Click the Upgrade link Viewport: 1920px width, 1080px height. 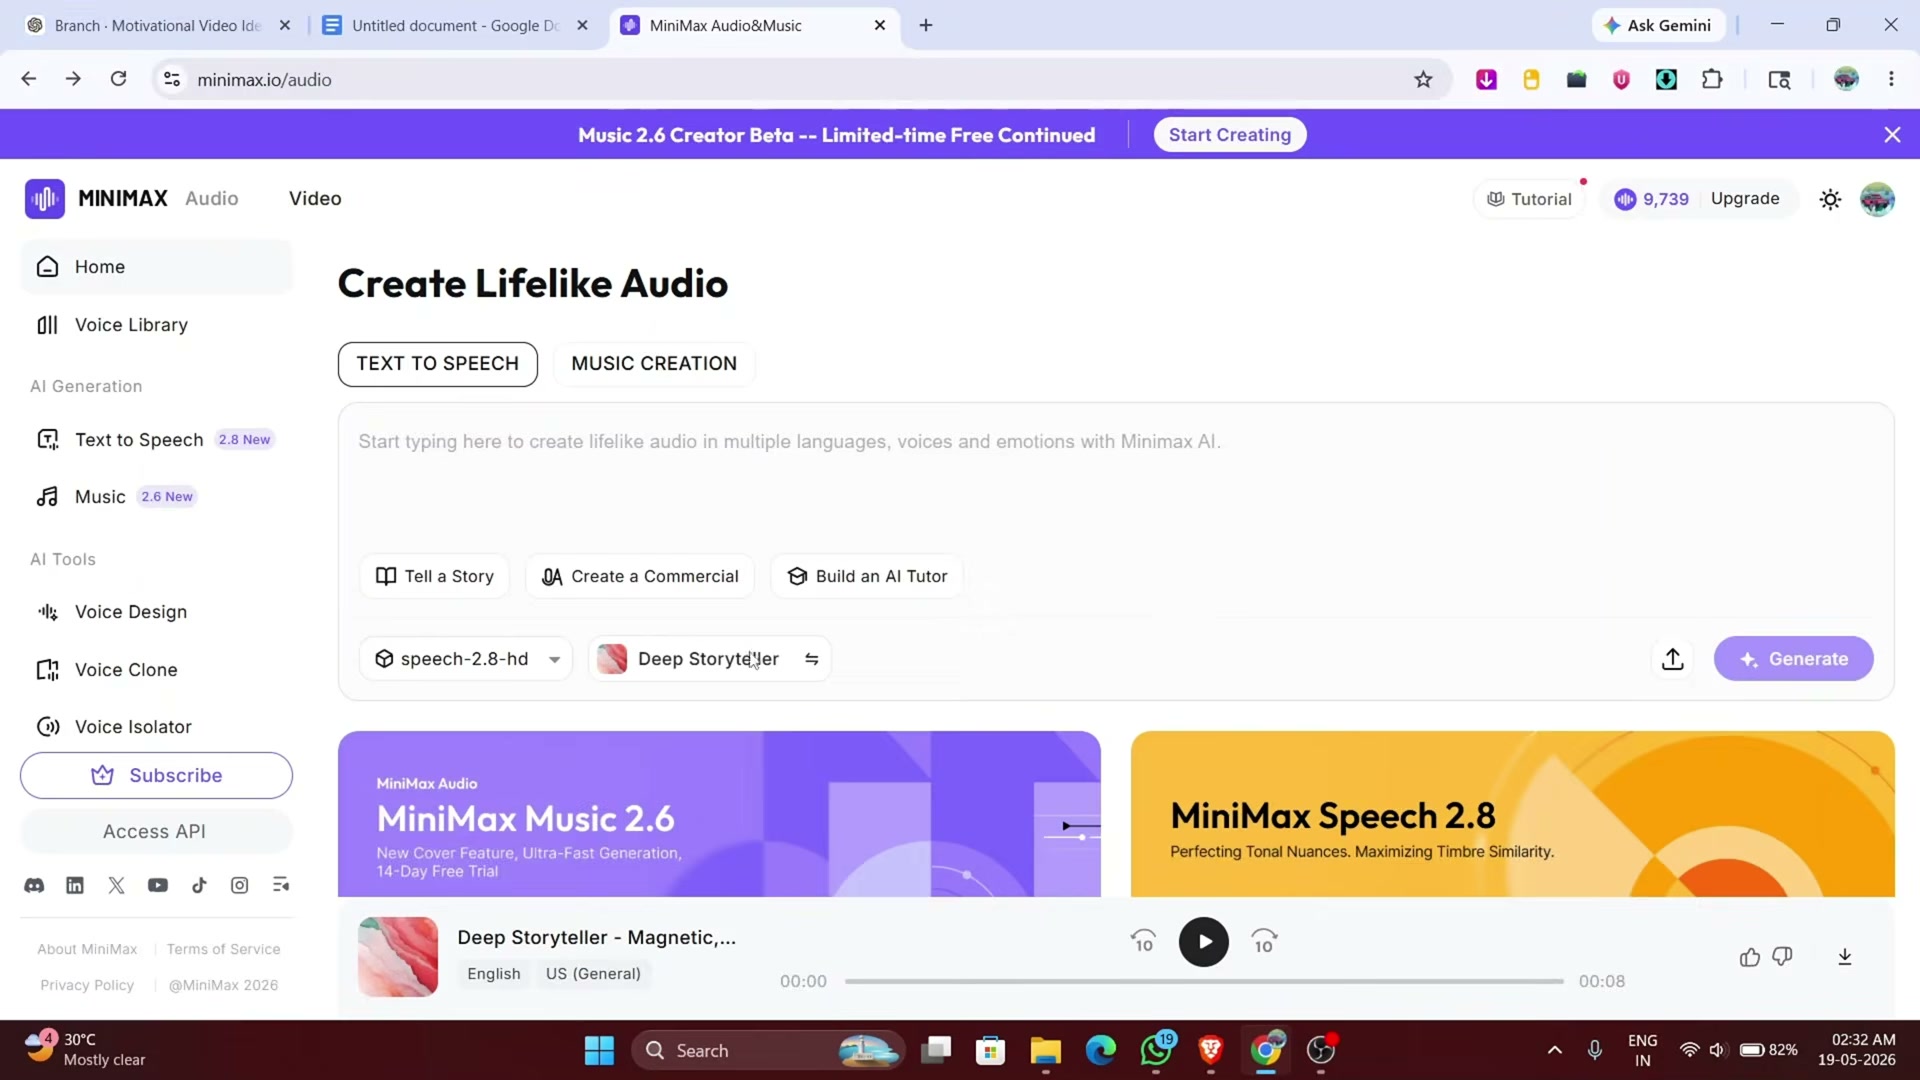[1745, 199]
